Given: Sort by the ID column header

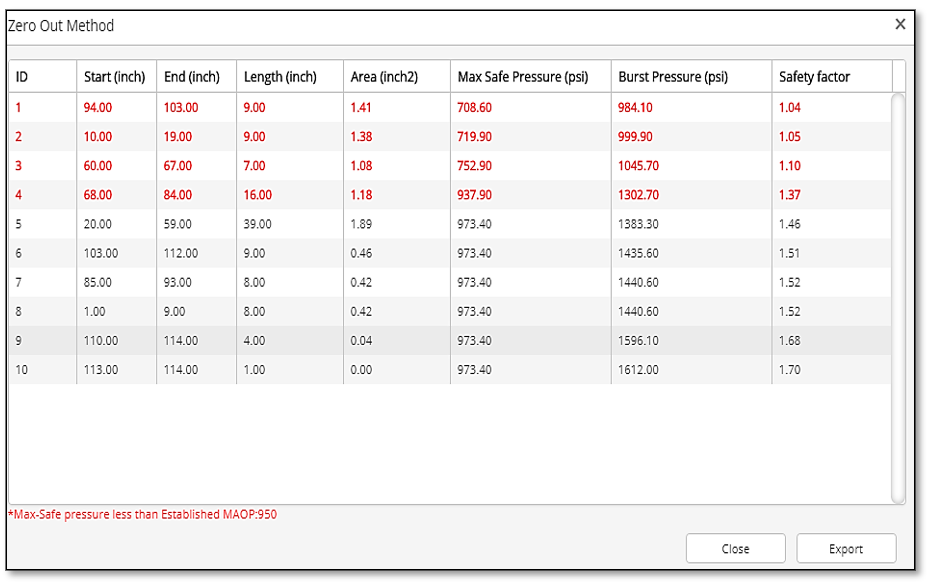Looking at the screenshot, I should pyautogui.click(x=22, y=77).
